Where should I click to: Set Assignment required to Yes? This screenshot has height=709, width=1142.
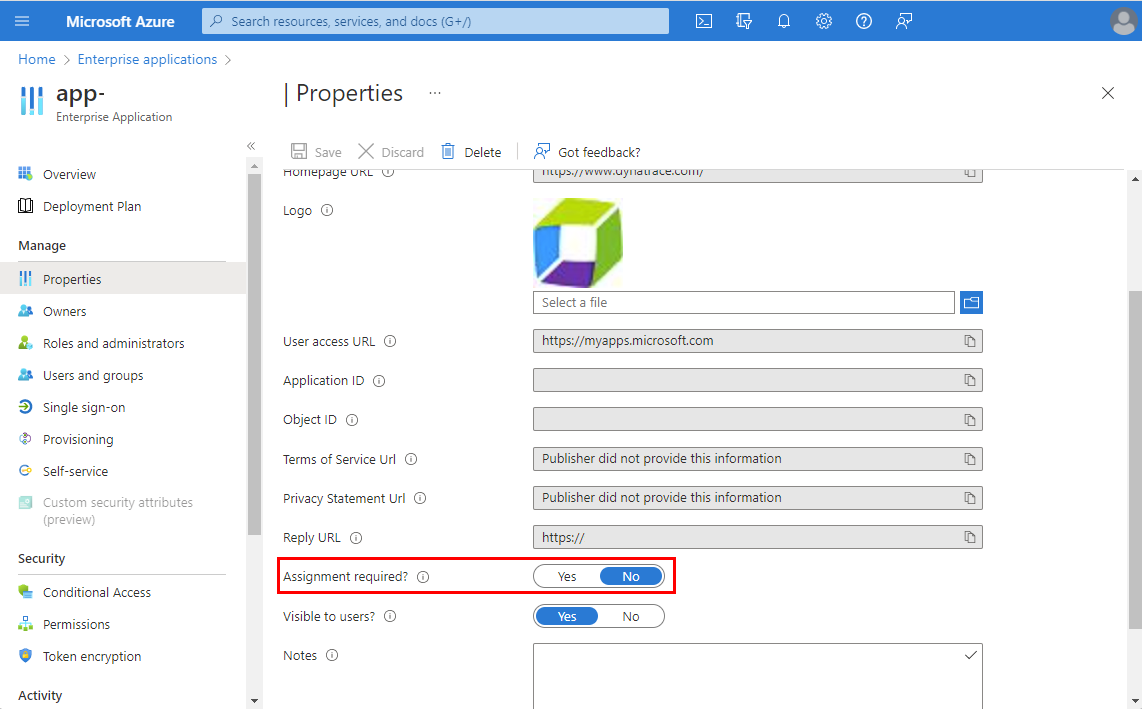[567, 576]
